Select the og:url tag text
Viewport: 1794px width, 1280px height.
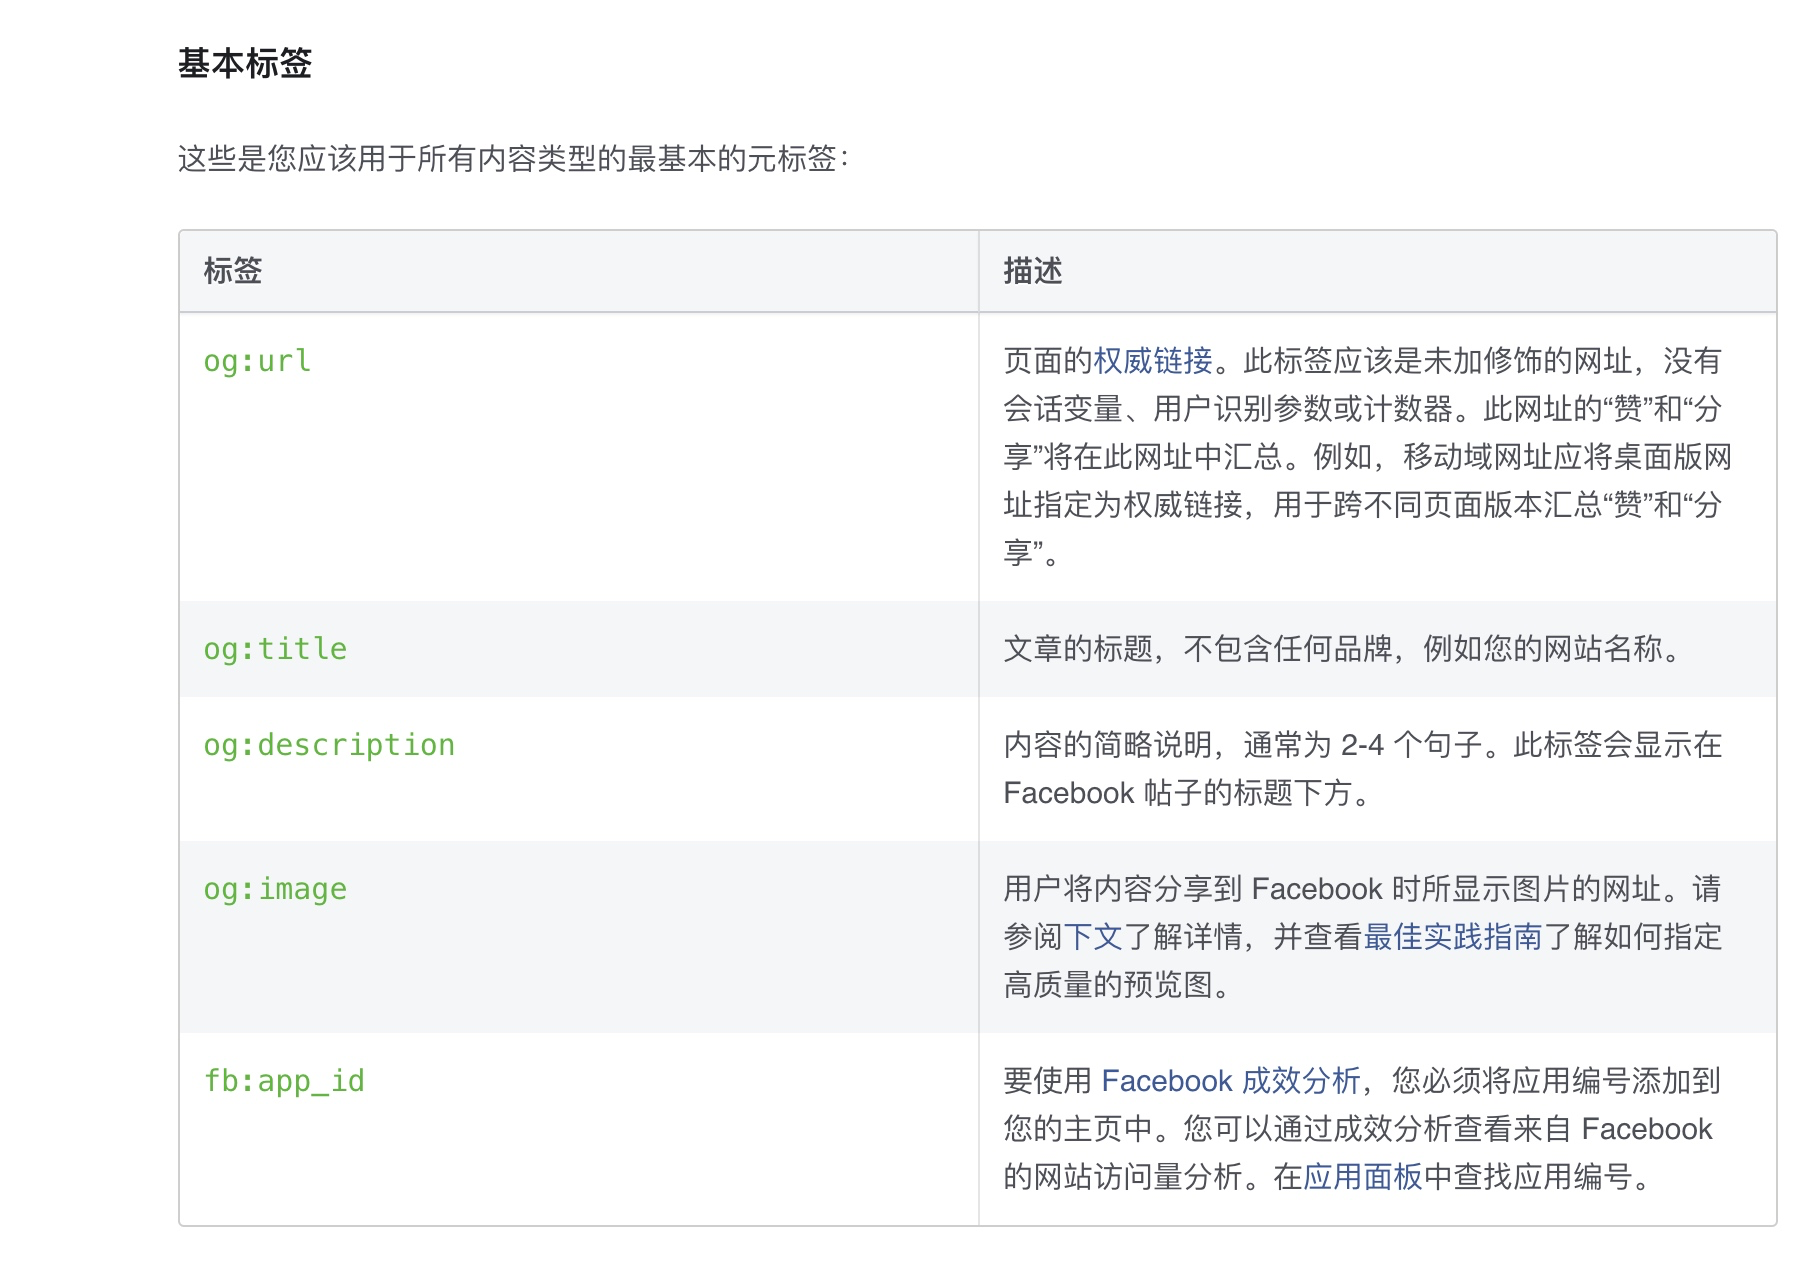coord(257,361)
